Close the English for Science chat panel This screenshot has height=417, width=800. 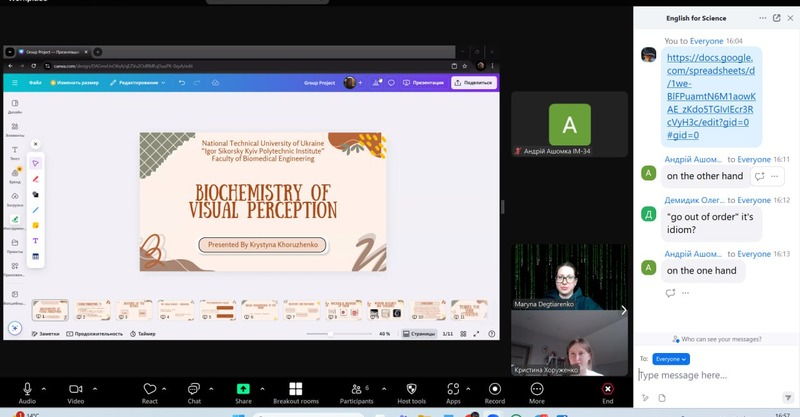coord(790,18)
